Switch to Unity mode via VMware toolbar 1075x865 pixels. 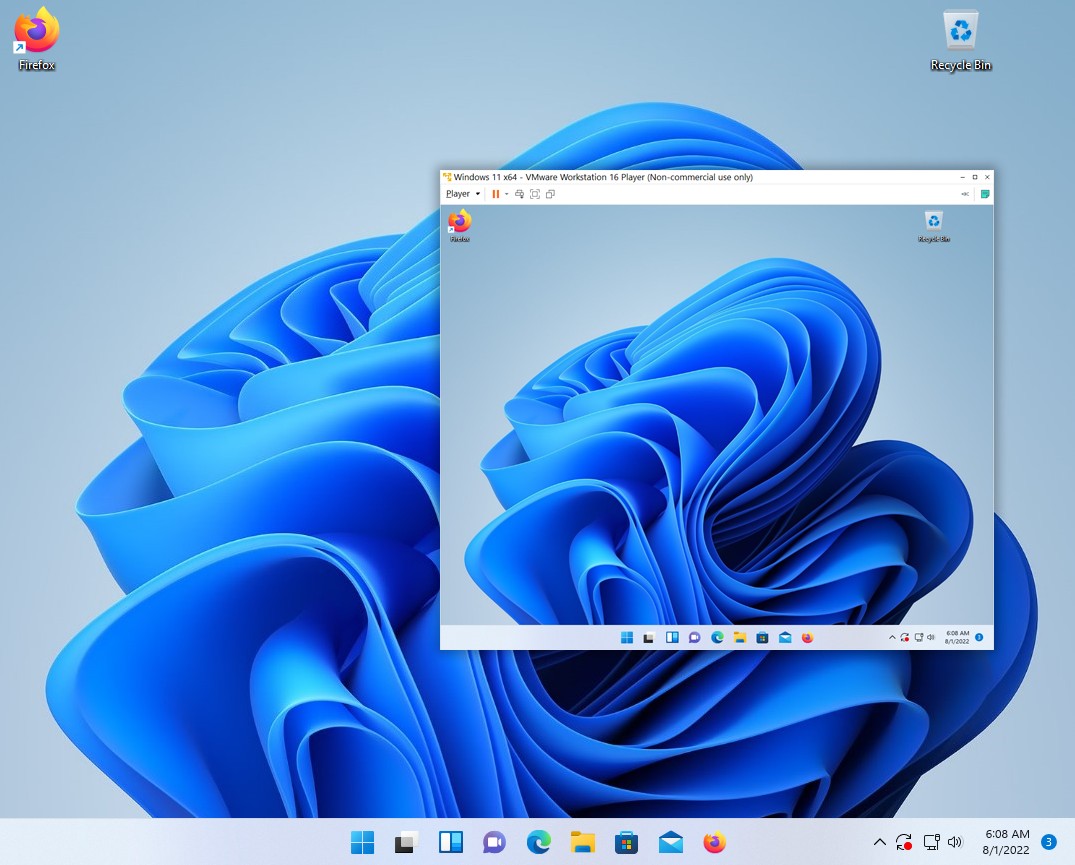pos(549,193)
